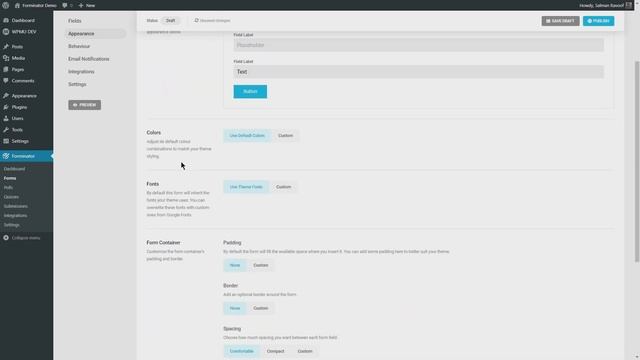Image resolution: width=640 pixels, height=360 pixels.
Task: Choose Comfortable spacing
Action: [x=241, y=351]
